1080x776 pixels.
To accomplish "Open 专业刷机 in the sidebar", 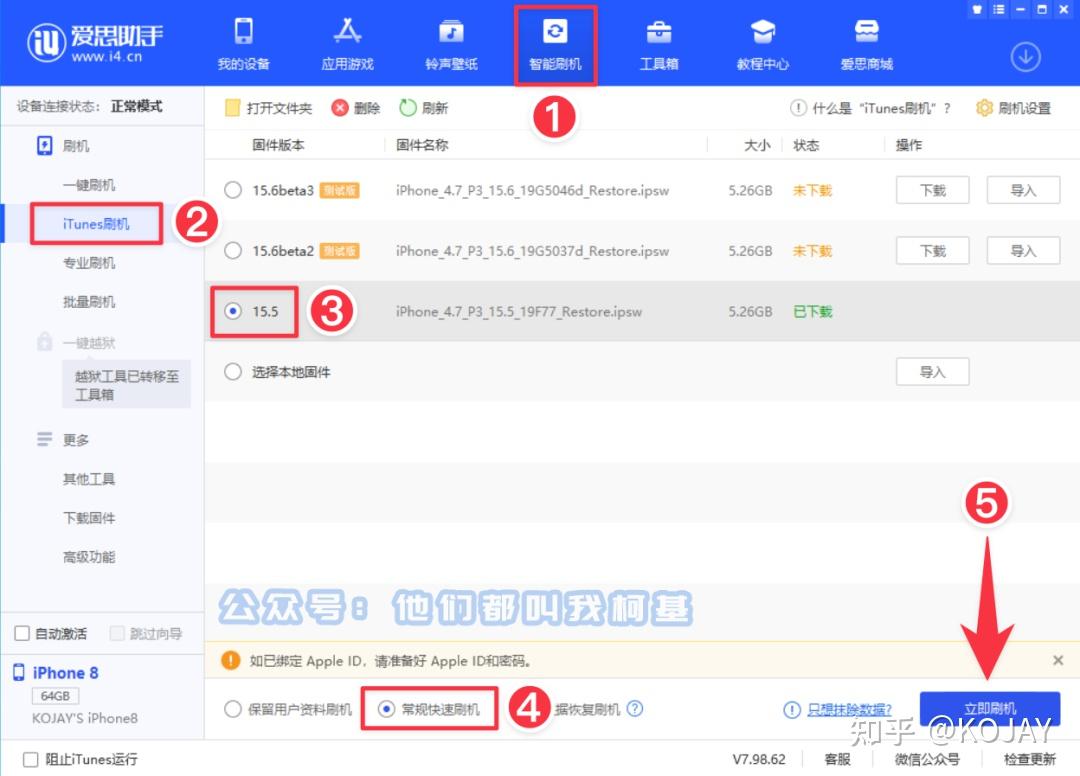I will tap(89, 263).
